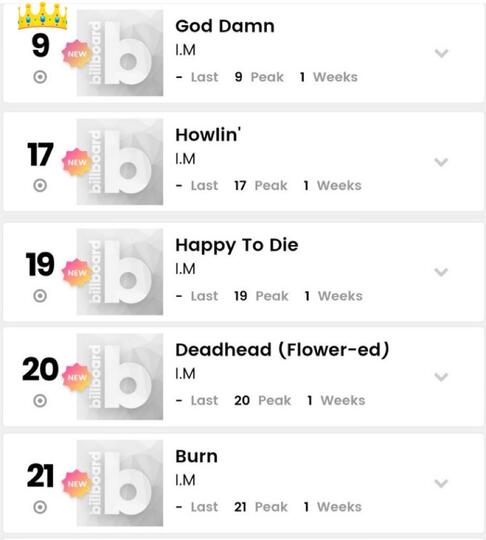Select the circle indicator under rank 20
The height and width of the screenshot is (540, 486).
(40, 401)
